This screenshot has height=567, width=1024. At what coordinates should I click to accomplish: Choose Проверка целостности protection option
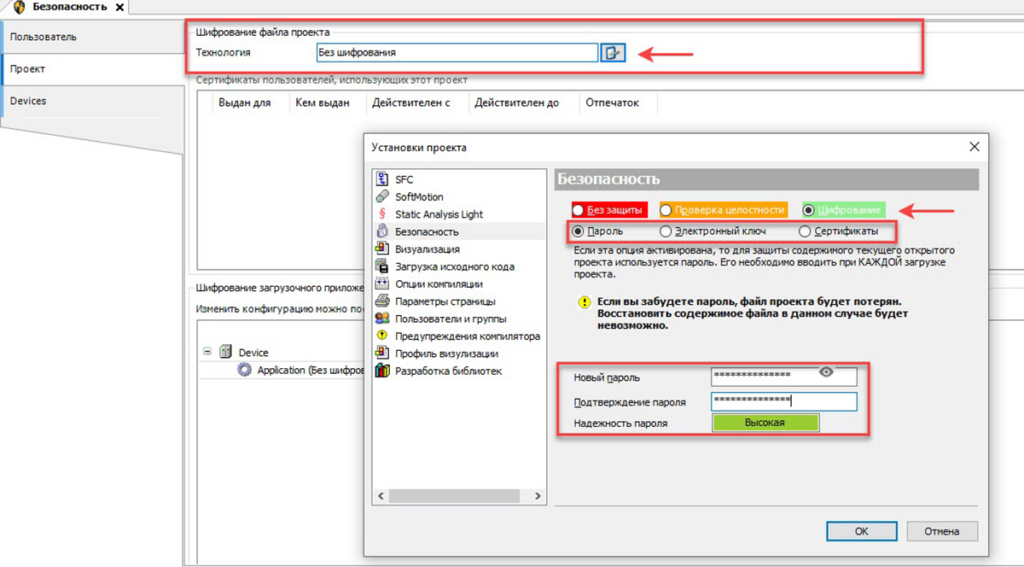pyautogui.click(x=666, y=210)
